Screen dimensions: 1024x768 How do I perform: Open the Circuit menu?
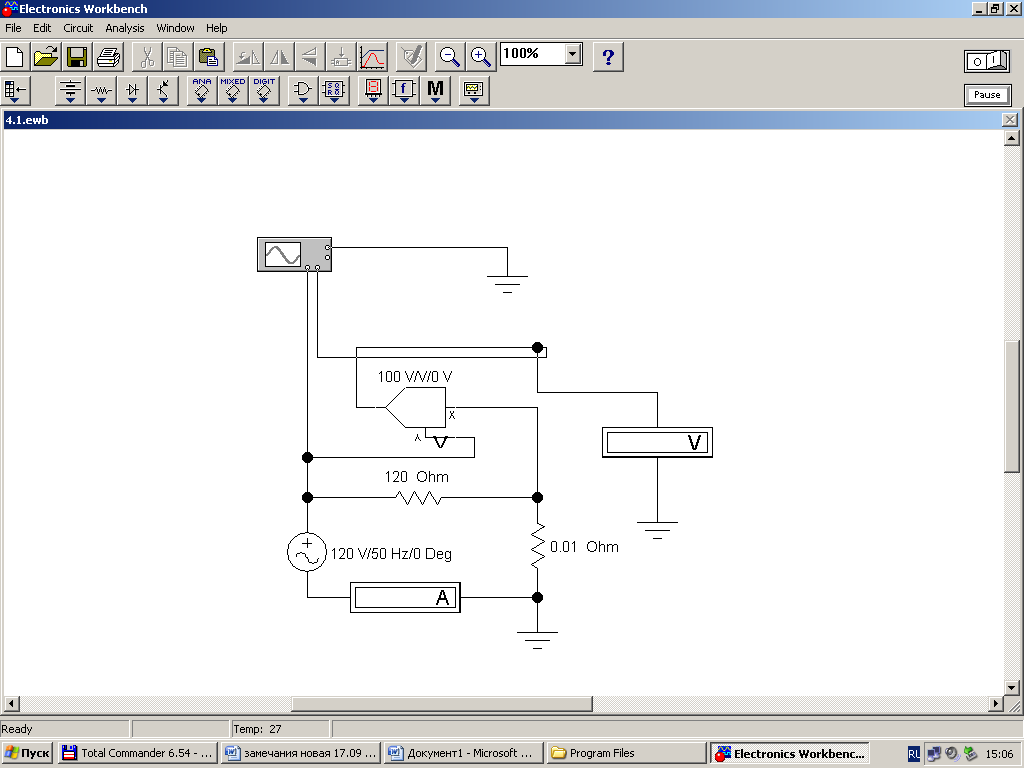[x=78, y=28]
